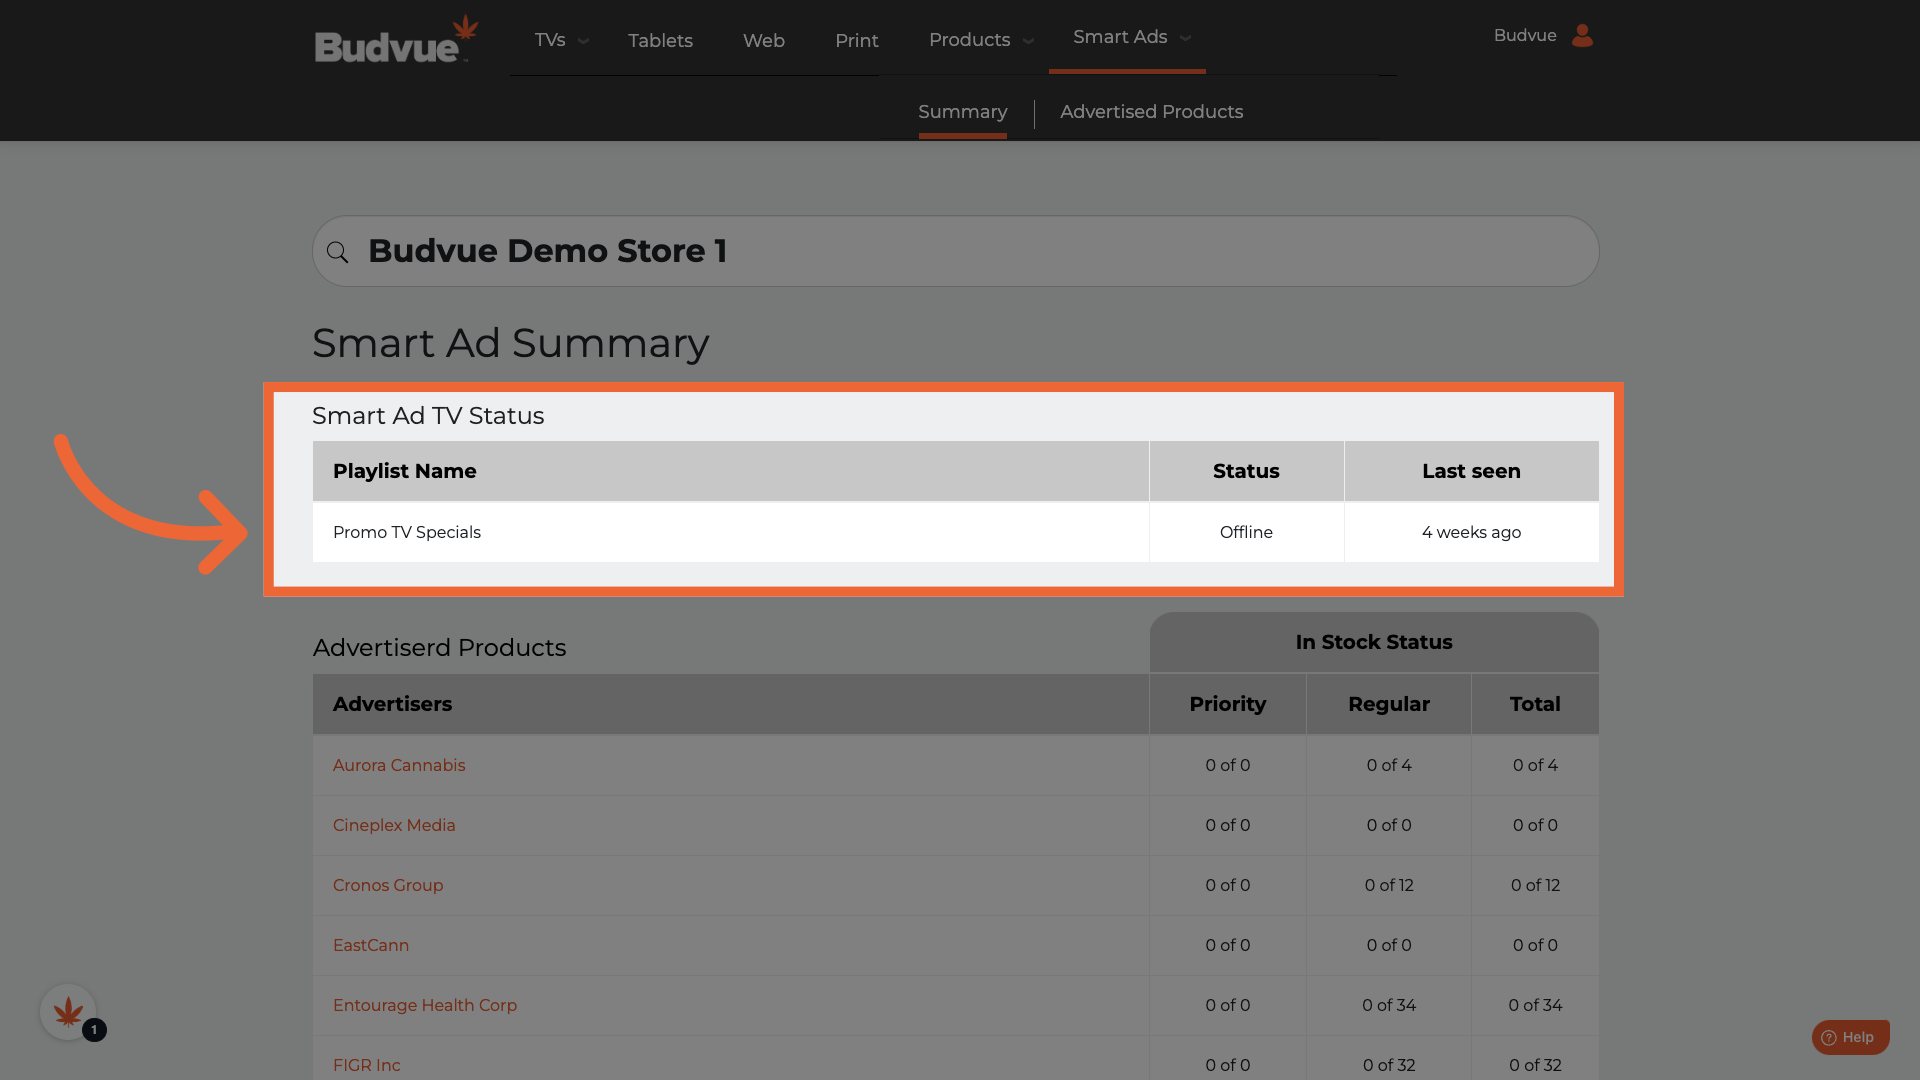This screenshot has width=1920, height=1080.
Task: Click the Budvue Demo Store 1 search field
Action: tap(955, 251)
